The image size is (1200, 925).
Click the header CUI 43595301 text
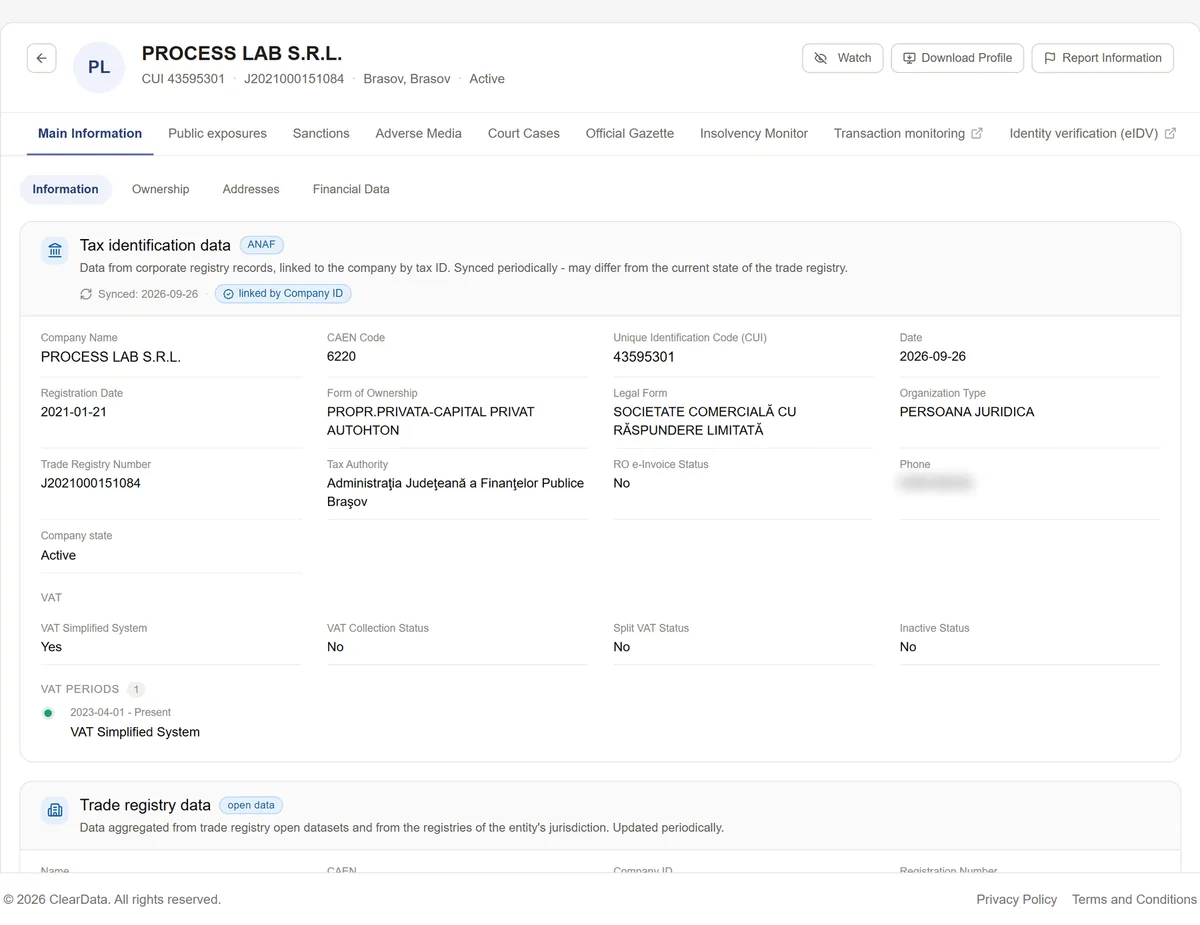point(183,79)
